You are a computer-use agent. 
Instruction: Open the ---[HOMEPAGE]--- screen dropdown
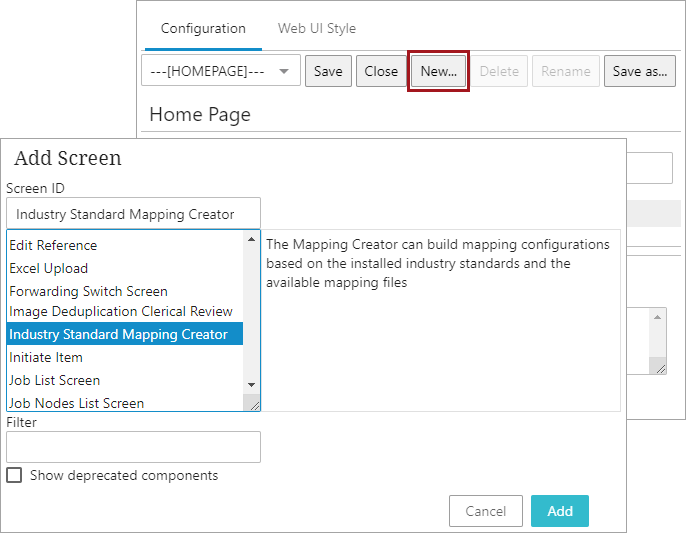point(221,71)
